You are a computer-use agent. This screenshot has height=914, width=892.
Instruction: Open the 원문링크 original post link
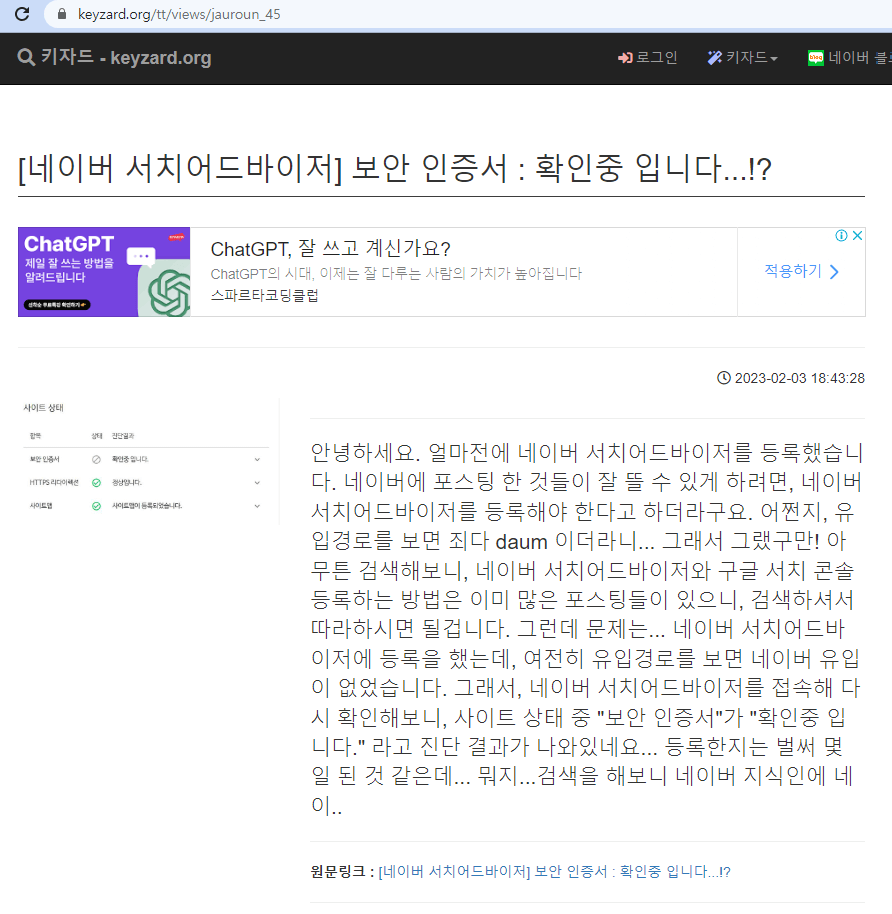click(554, 872)
